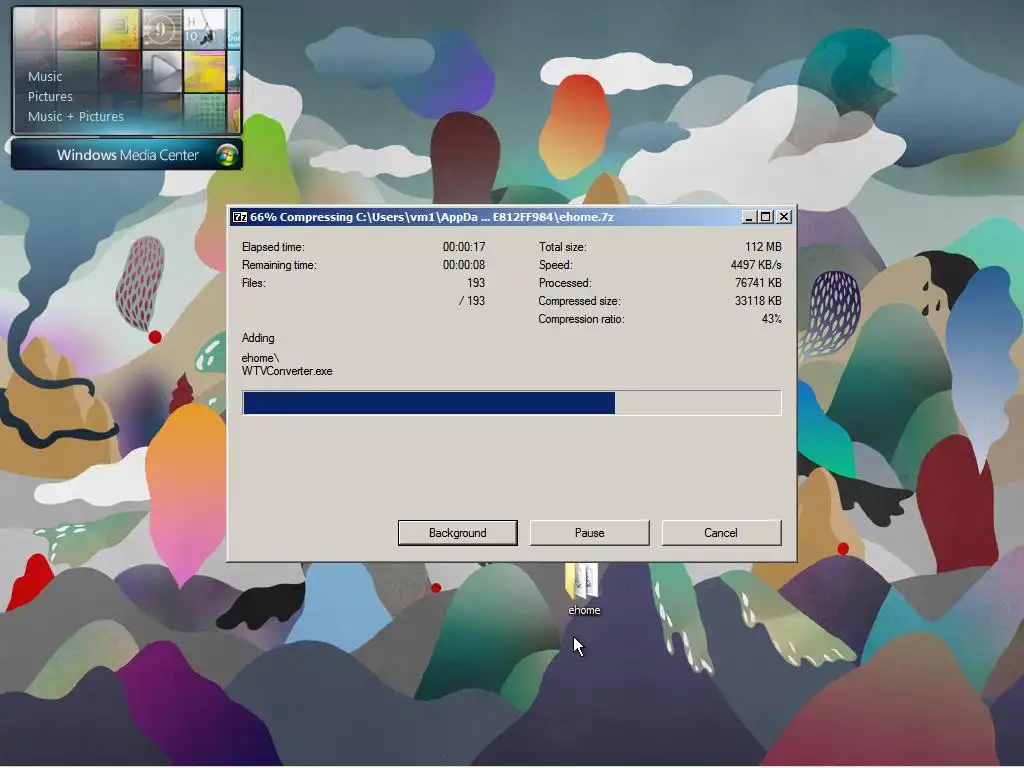
Task: Click the Windows Media Center logo orb
Action: pyautogui.click(x=227, y=155)
